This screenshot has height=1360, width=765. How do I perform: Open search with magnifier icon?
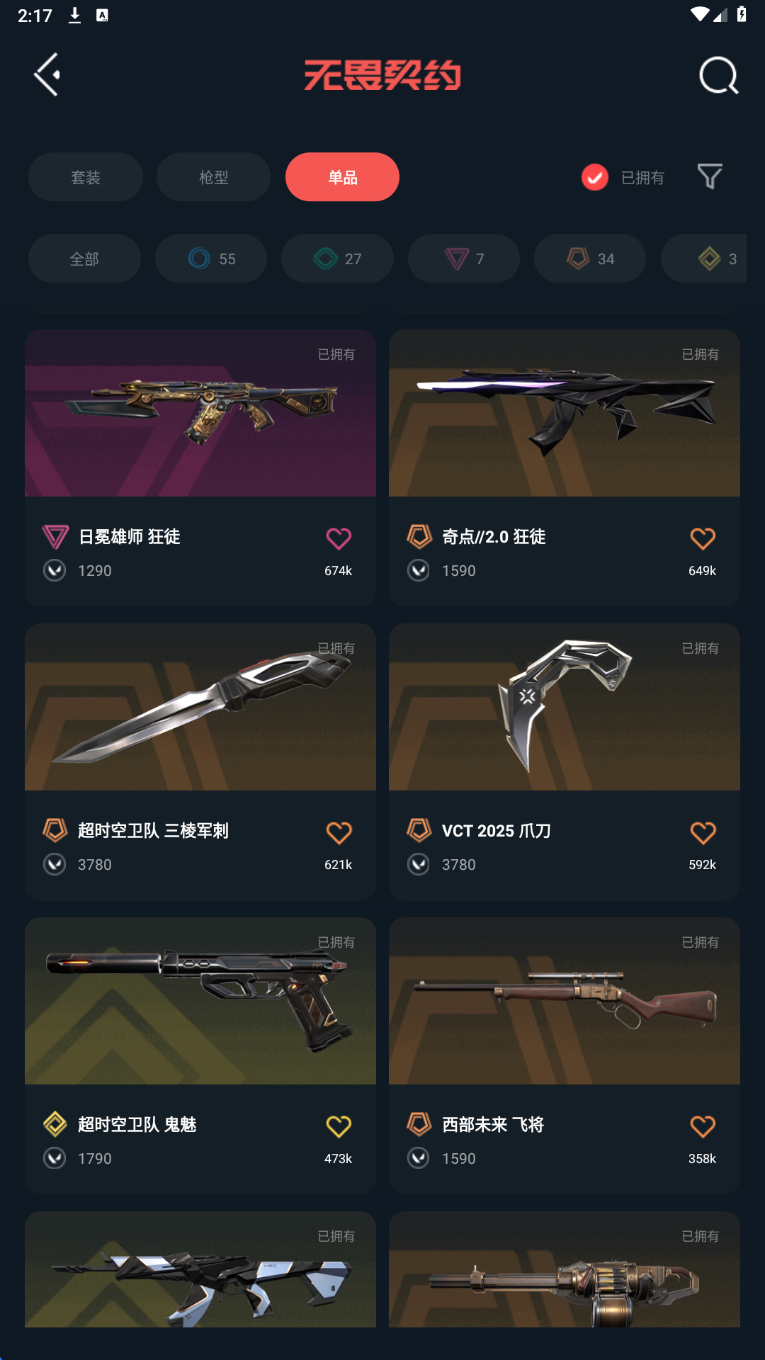[718, 75]
